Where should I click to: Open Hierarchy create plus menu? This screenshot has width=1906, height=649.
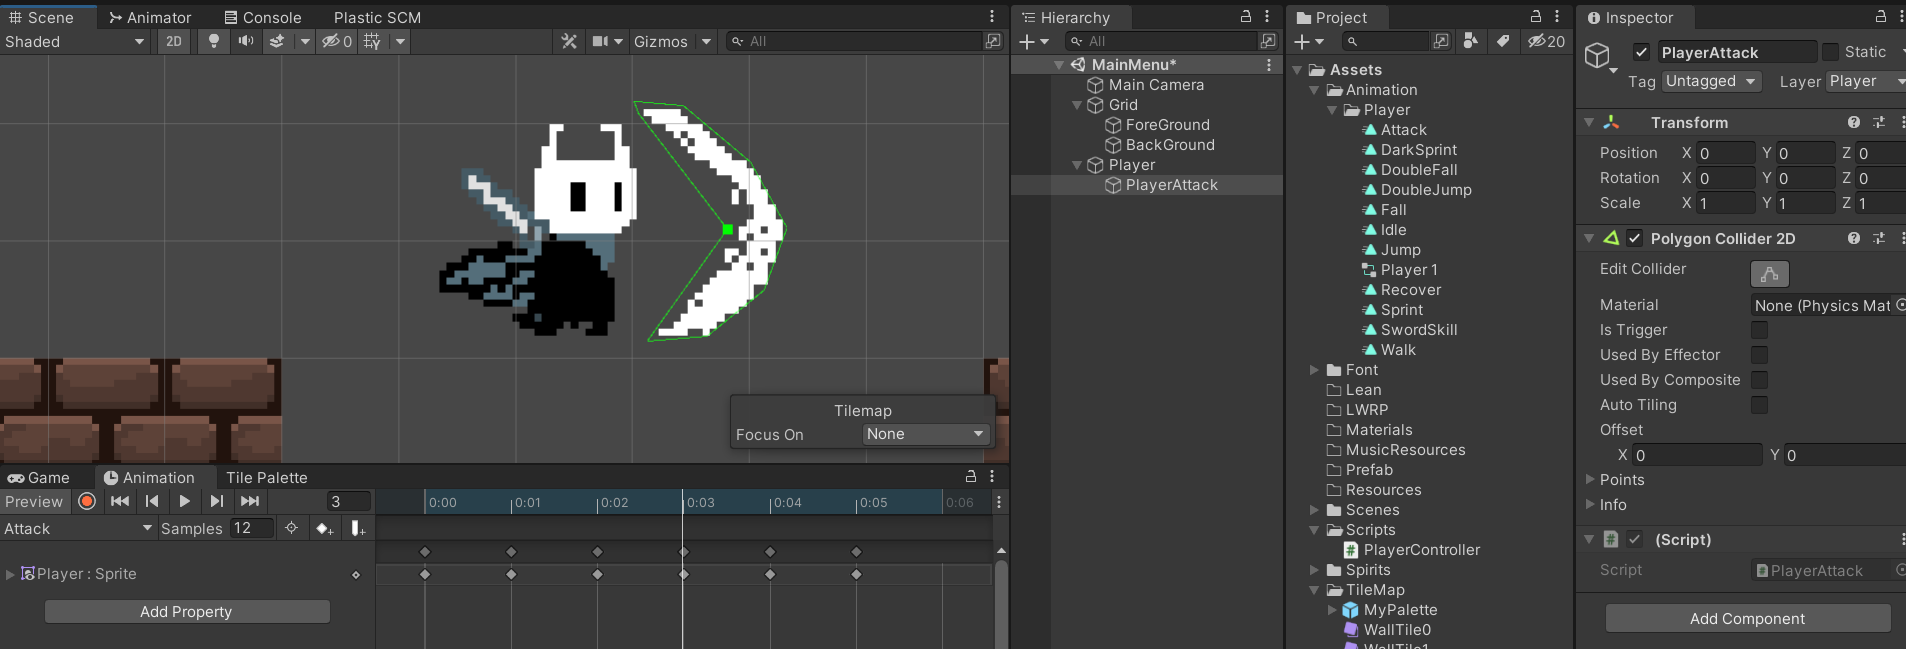1033,41
